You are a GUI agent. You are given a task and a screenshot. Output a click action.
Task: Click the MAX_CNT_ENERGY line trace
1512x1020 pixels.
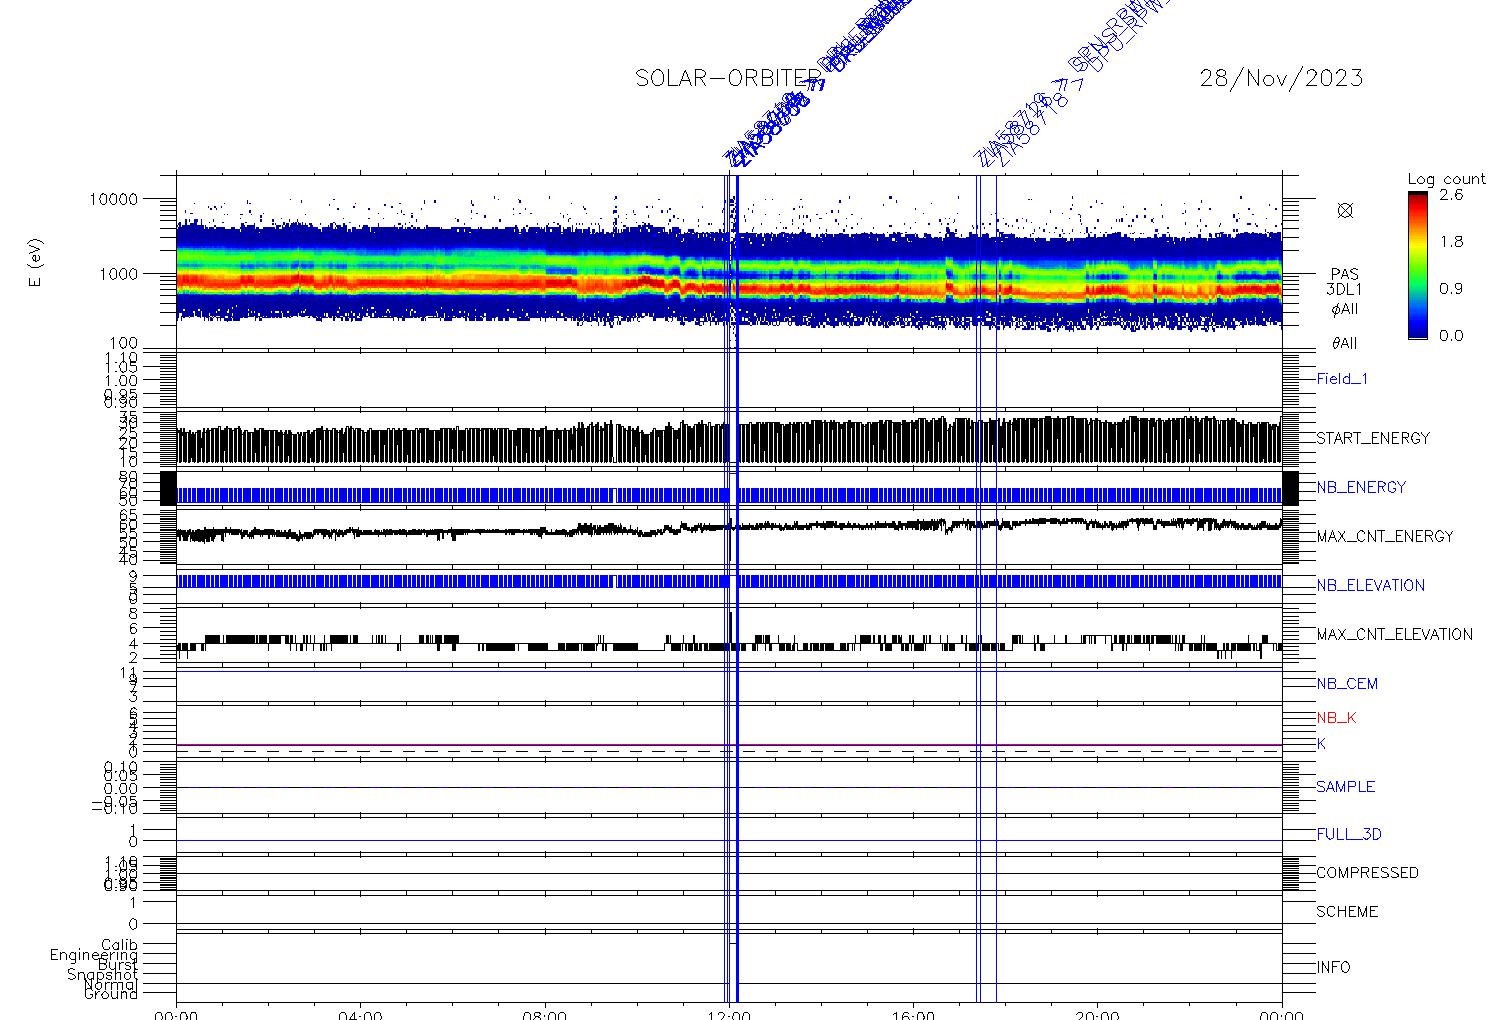point(729,527)
